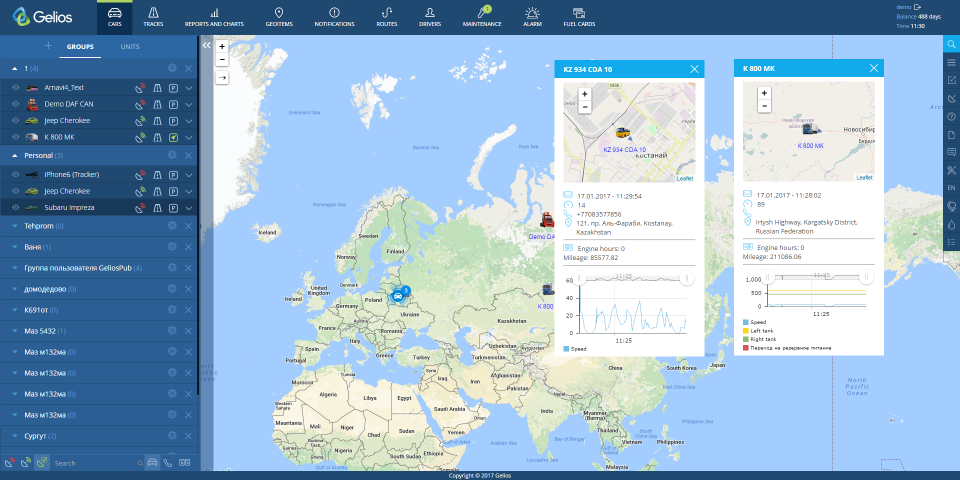This screenshot has width=960, height=480.
Task: Toggle visibility eye for K 800 MK
Action: (16, 138)
